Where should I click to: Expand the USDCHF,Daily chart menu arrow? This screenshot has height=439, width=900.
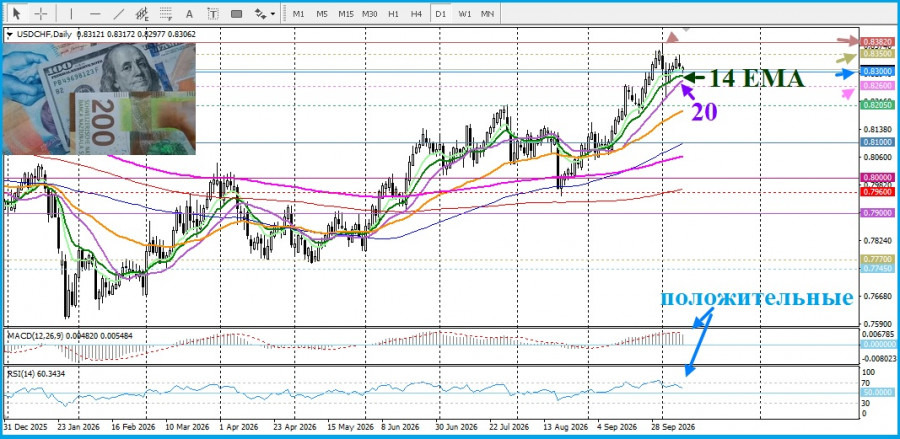[x=9, y=34]
